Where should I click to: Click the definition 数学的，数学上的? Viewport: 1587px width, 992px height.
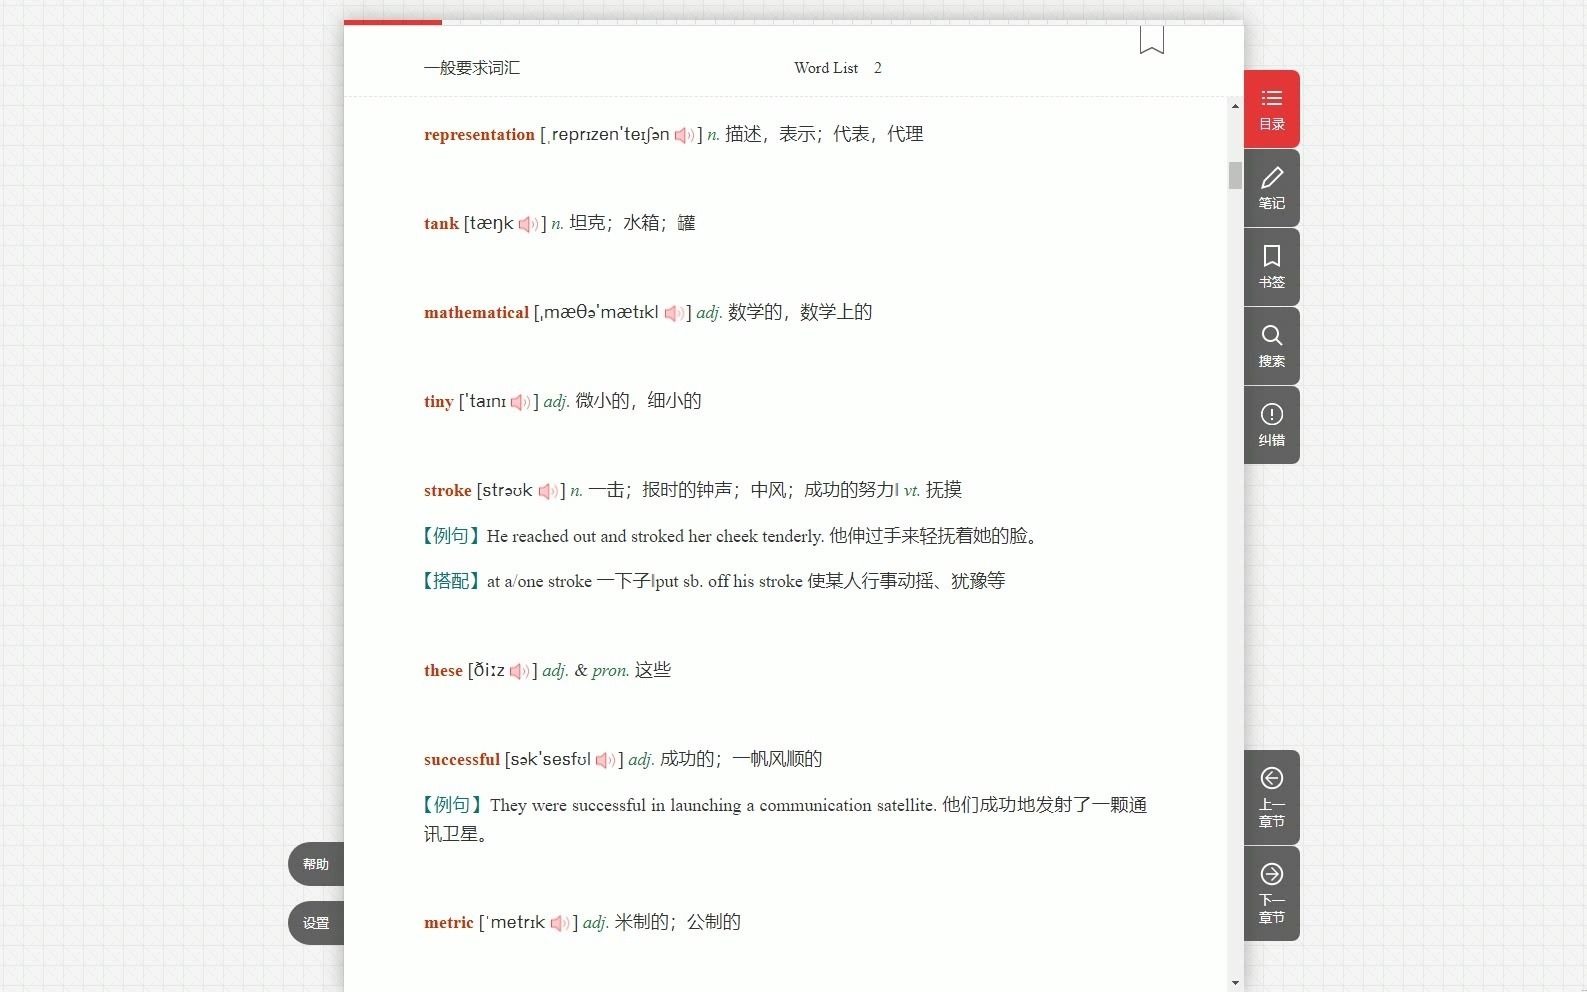(x=800, y=312)
